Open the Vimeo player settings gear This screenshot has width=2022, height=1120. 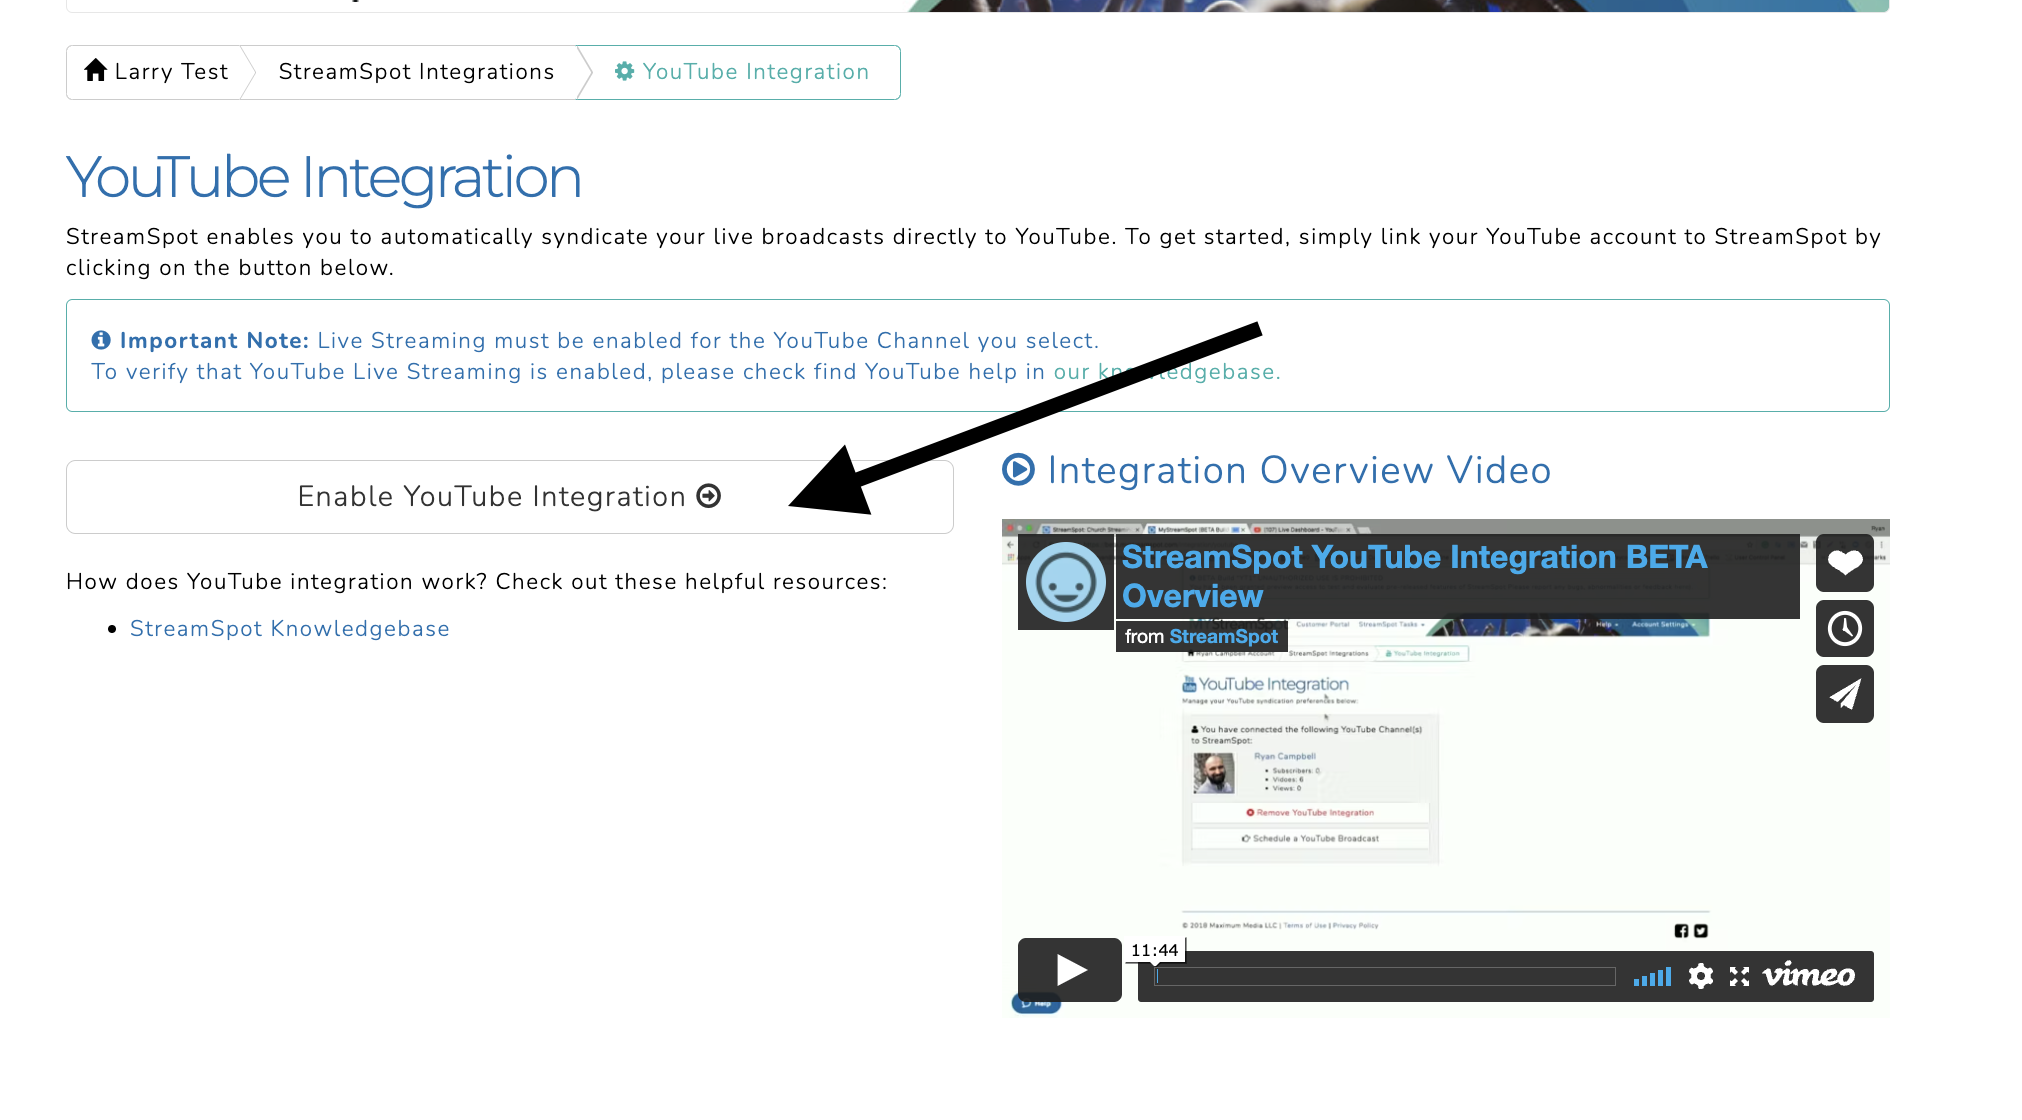(x=1700, y=977)
